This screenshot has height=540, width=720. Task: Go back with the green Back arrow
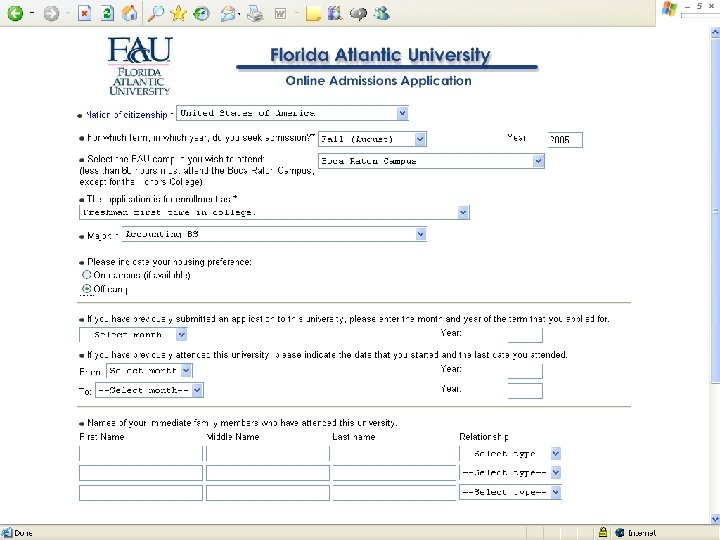[x=15, y=13]
